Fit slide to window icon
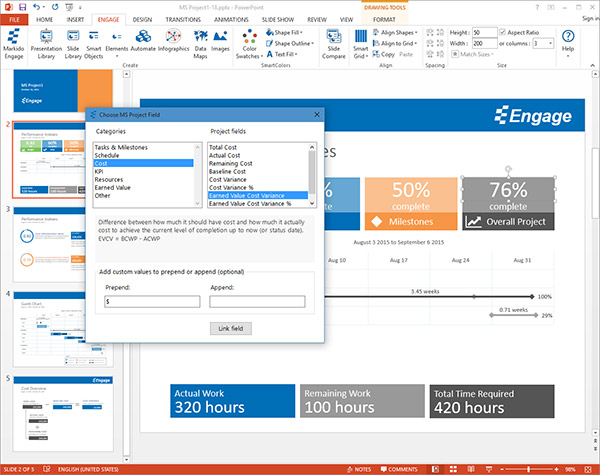The image size is (600, 475). 588,469
